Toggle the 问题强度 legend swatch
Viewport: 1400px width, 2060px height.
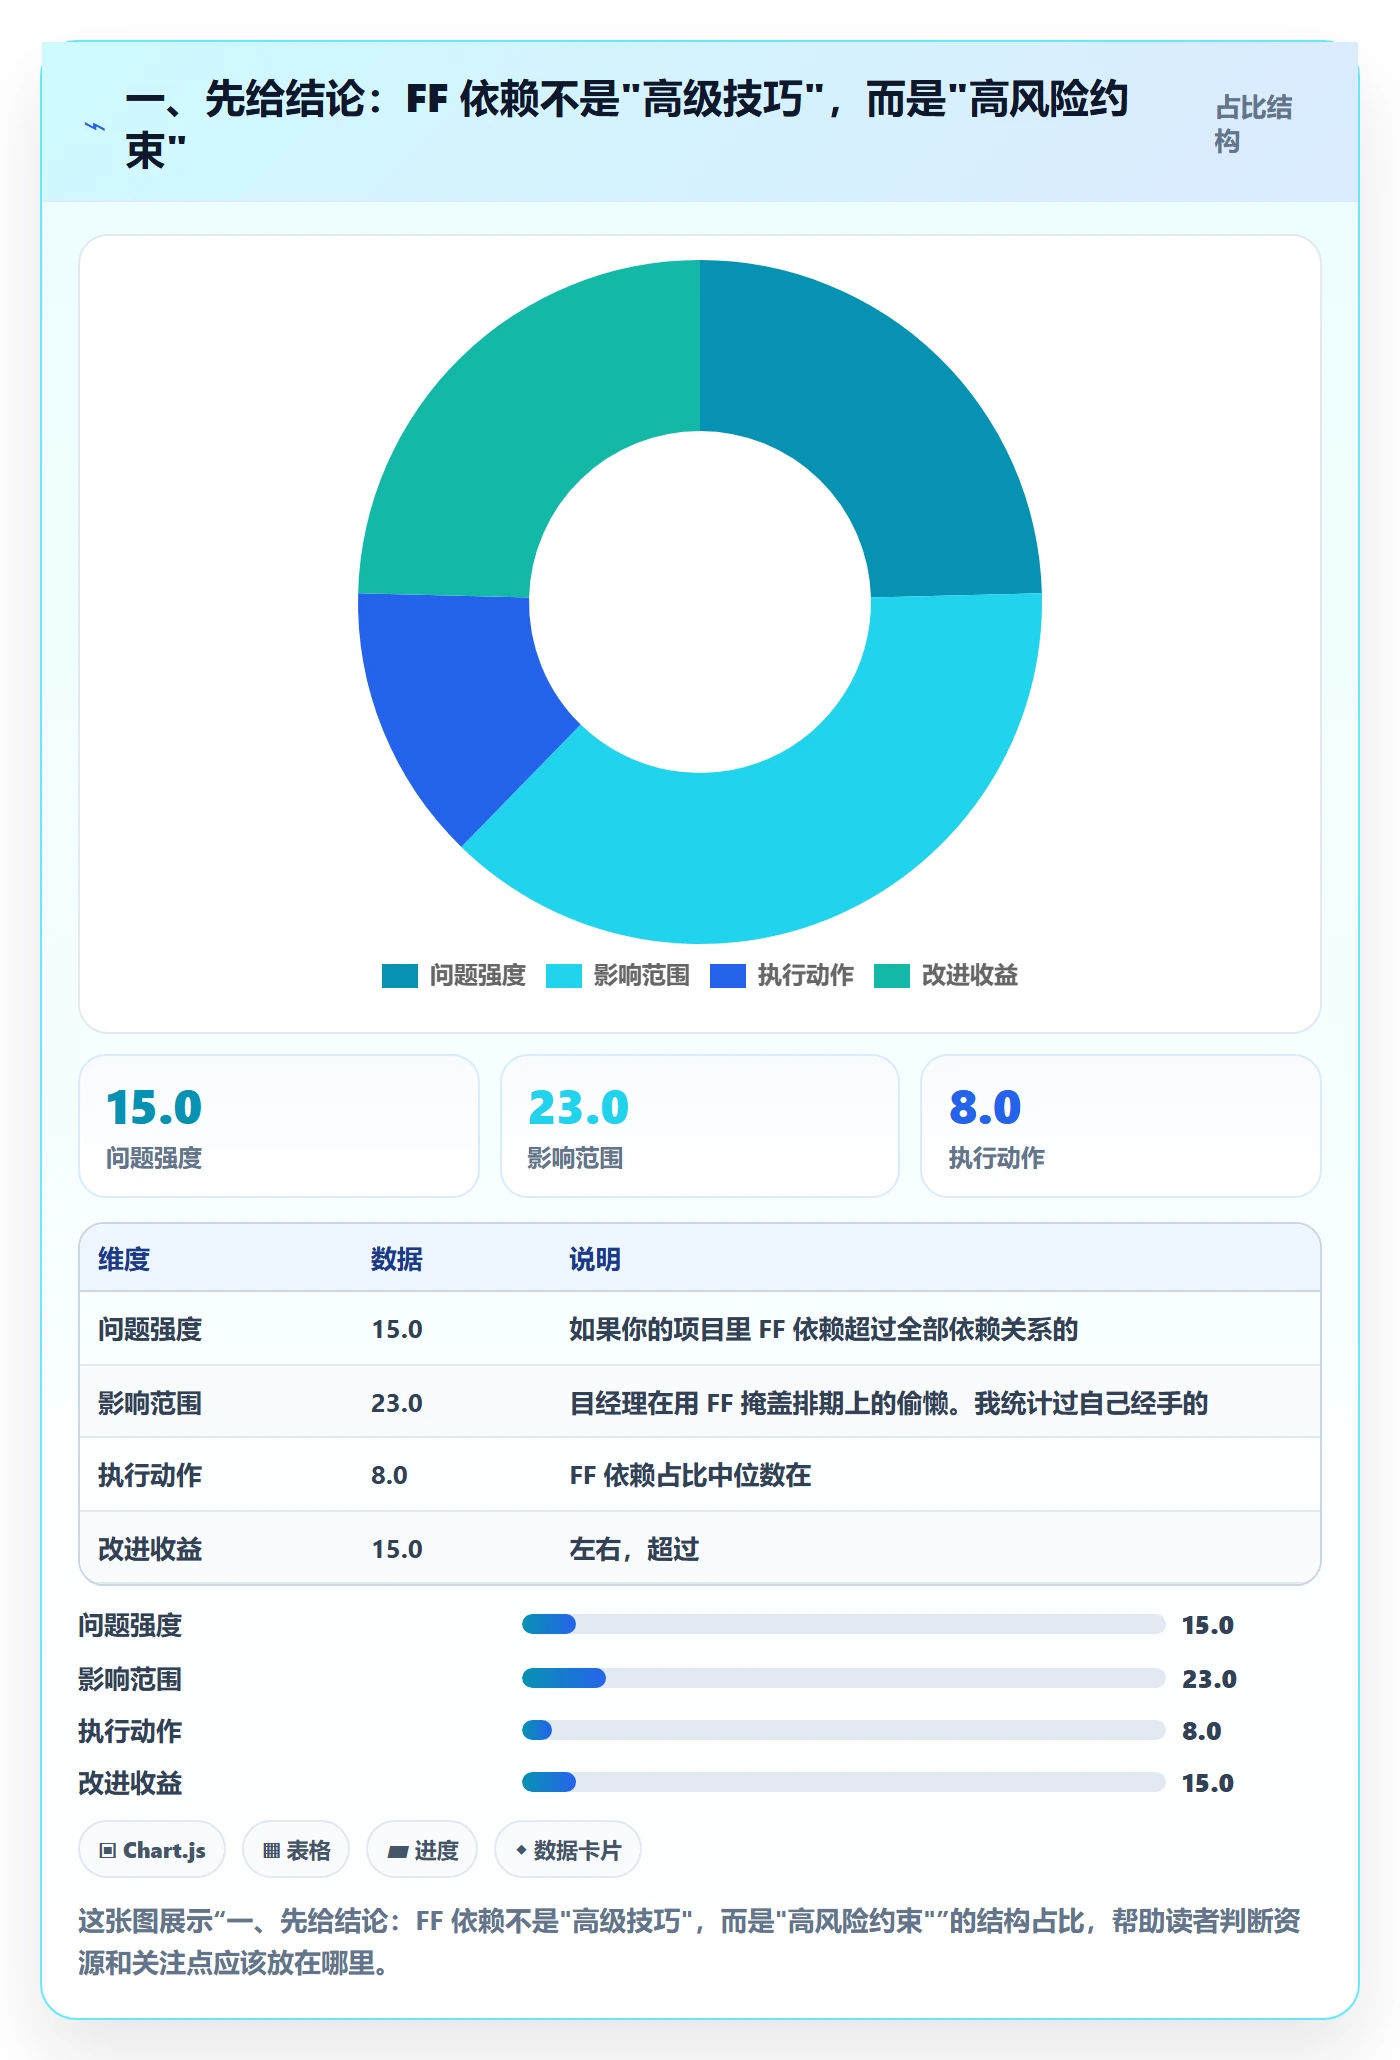click(399, 975)
